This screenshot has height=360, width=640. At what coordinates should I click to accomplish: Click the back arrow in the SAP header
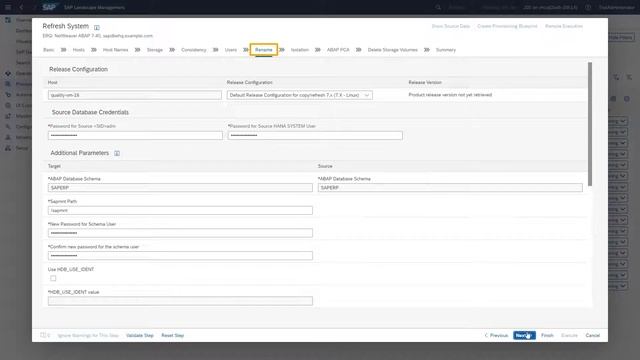click(x=21, y=7)
